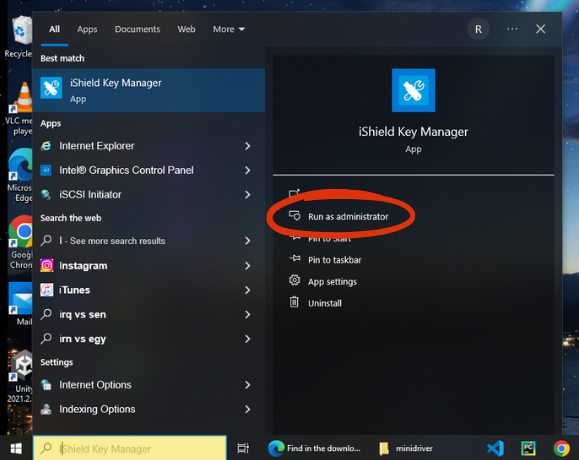Click the iTunes icon in results
Image resolution: width=579 pixels, height=460 pixels.
coord(47,290)
